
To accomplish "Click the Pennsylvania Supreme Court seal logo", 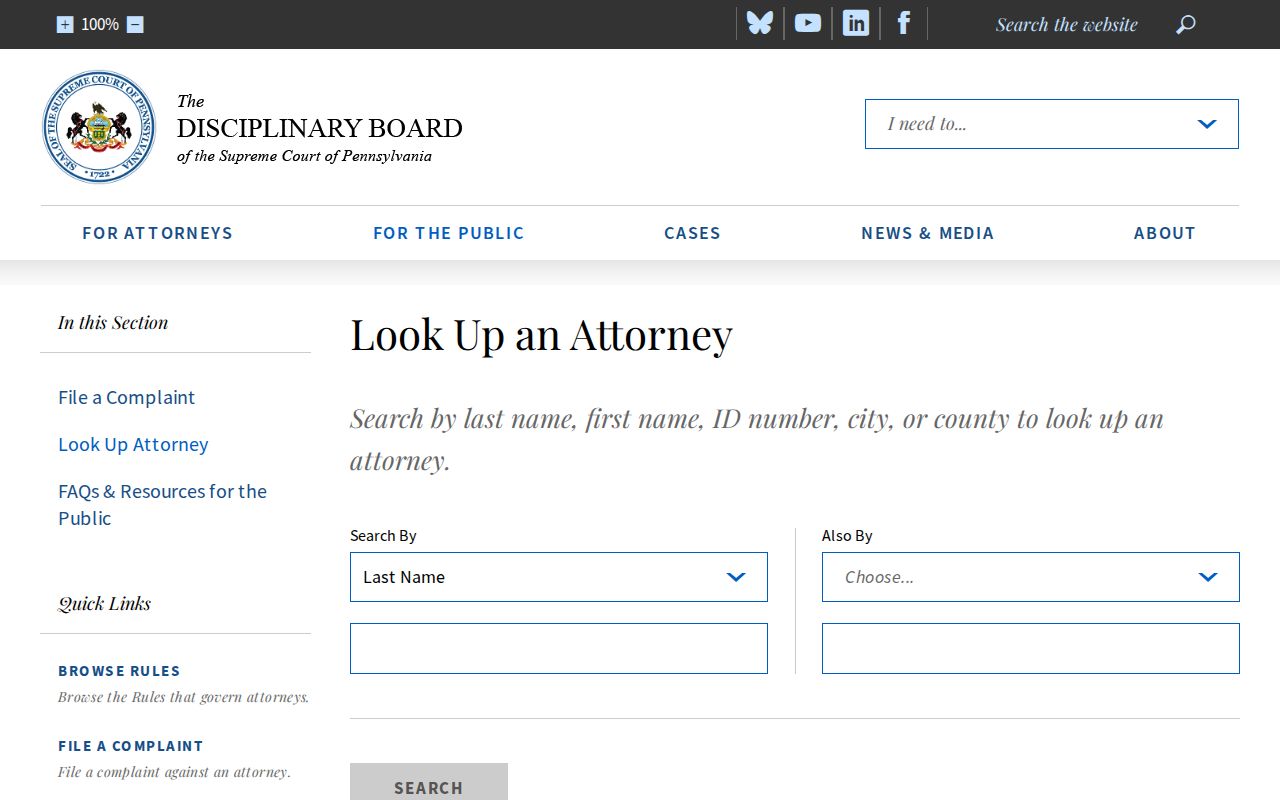I will (99, 127).
